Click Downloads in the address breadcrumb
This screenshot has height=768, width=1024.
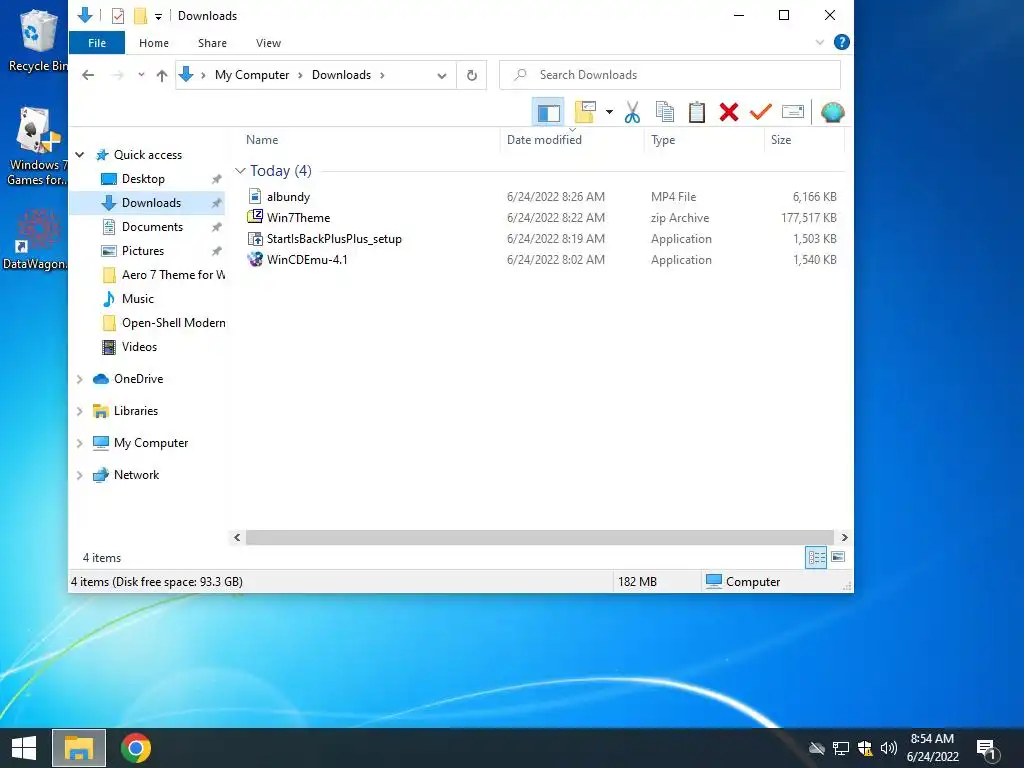pyautogui.click(x=342, y=75)
